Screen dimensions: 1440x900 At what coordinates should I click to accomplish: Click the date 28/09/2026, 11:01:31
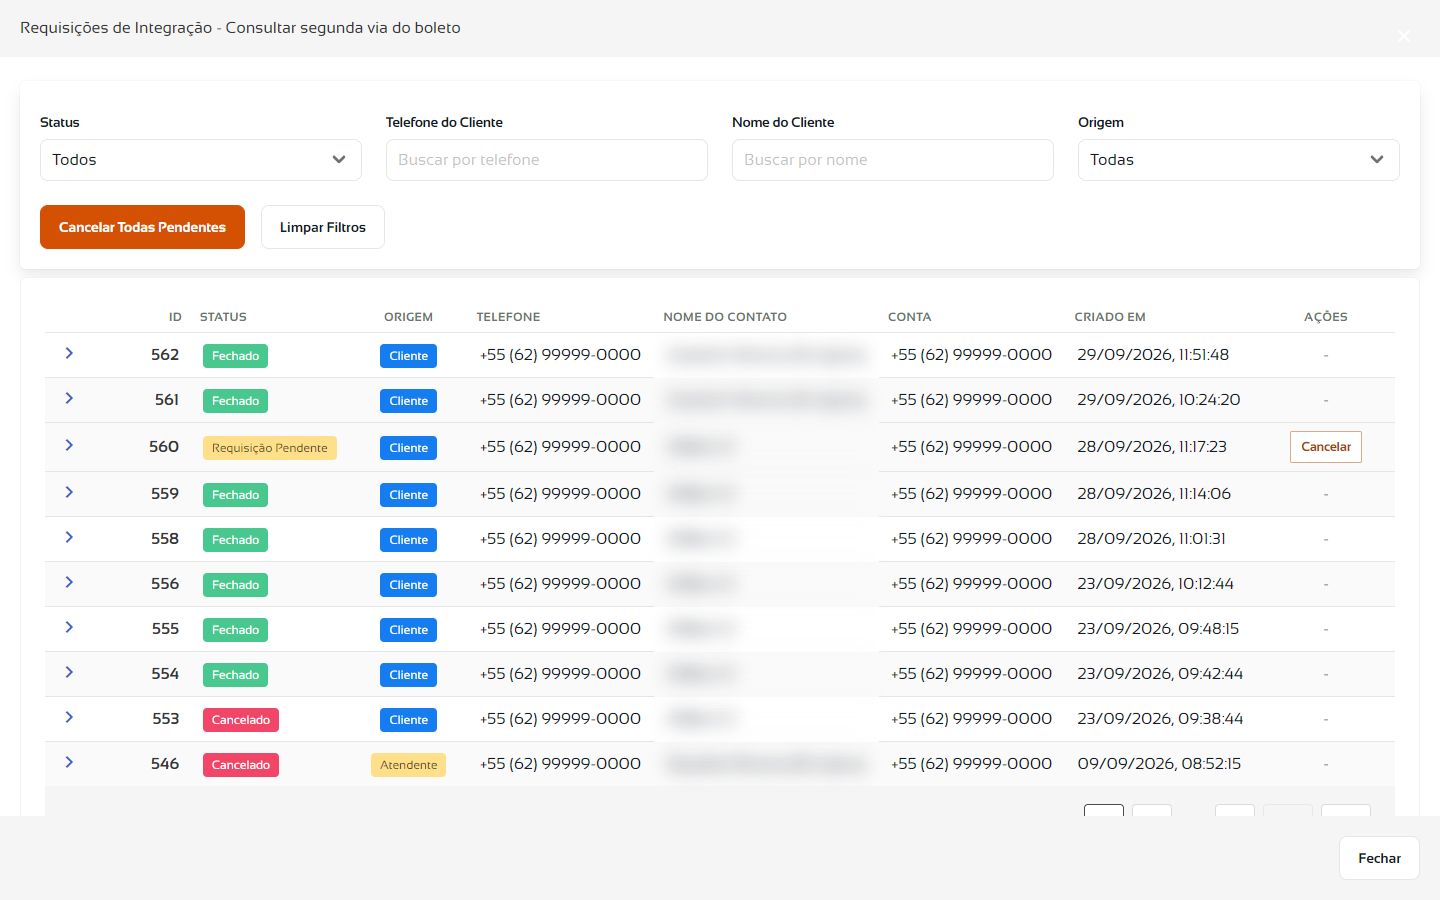(x=1151, y=539)
